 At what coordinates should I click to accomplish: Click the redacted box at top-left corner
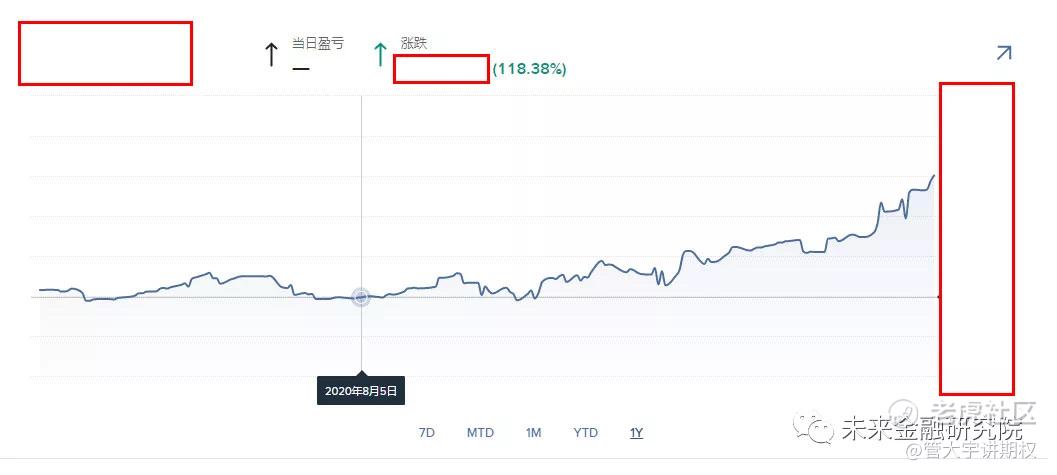point(105,53)
